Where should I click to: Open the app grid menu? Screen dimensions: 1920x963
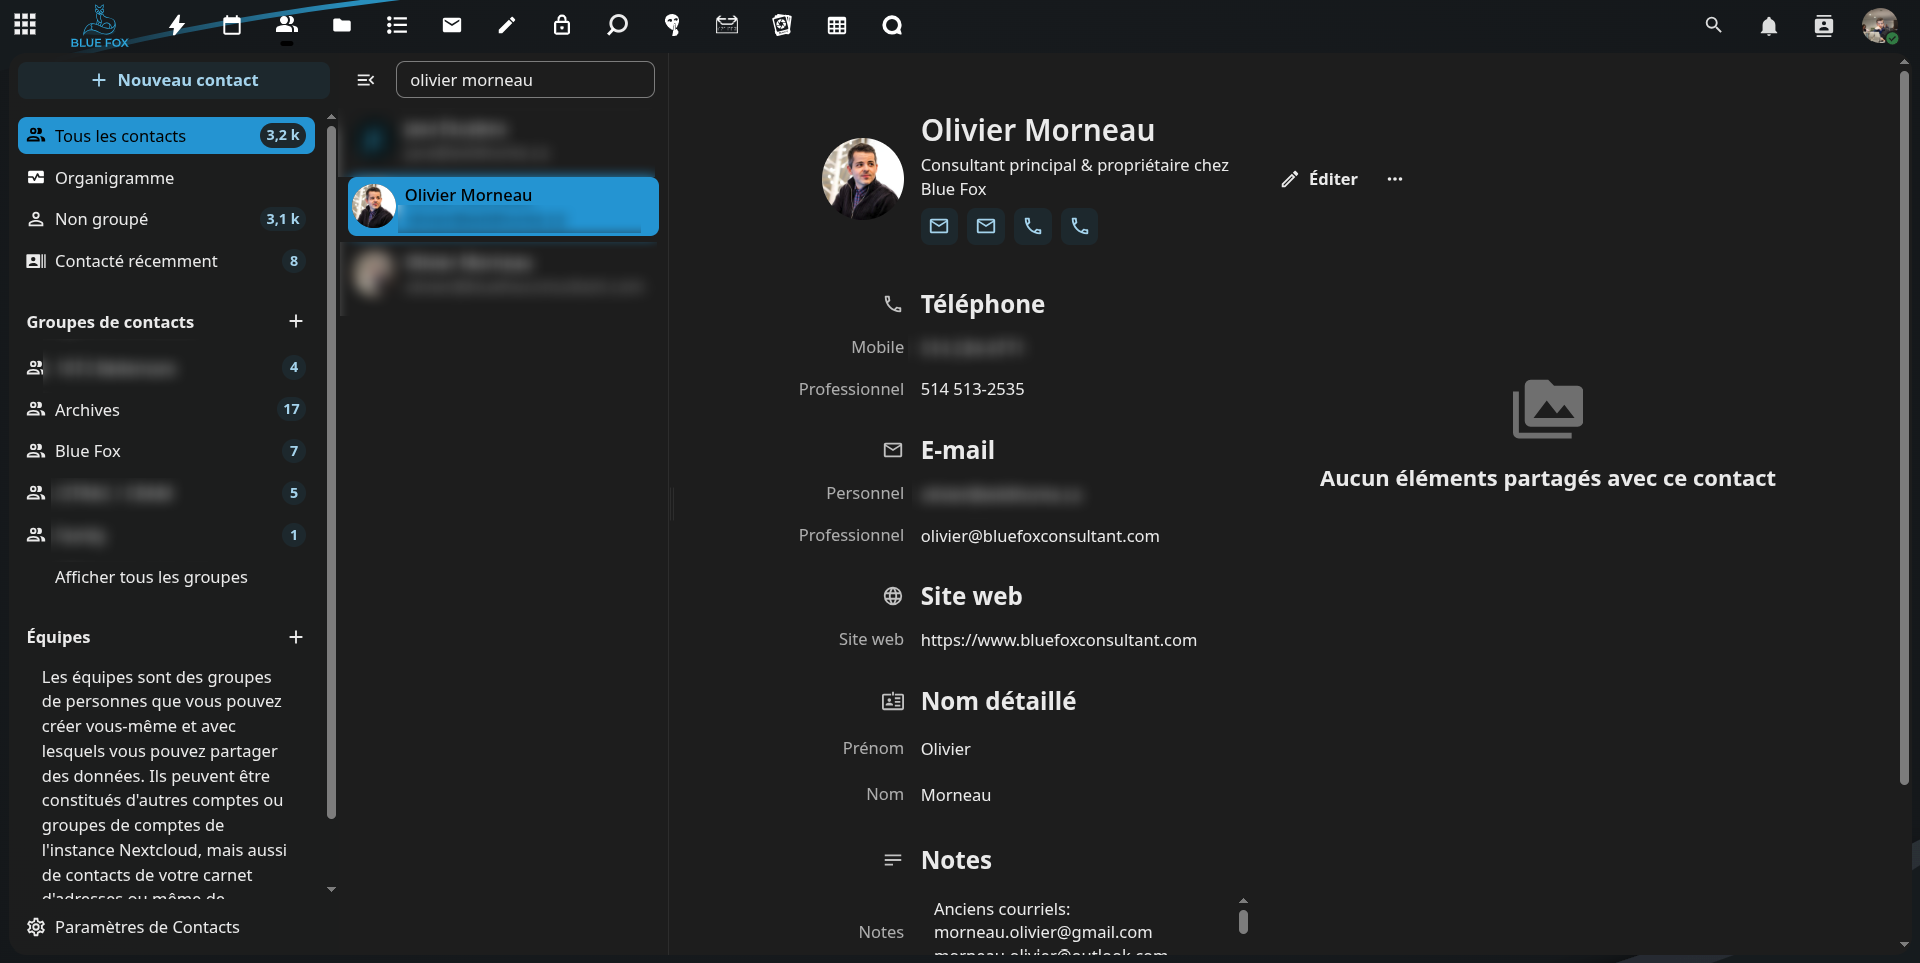coord(25,25)
